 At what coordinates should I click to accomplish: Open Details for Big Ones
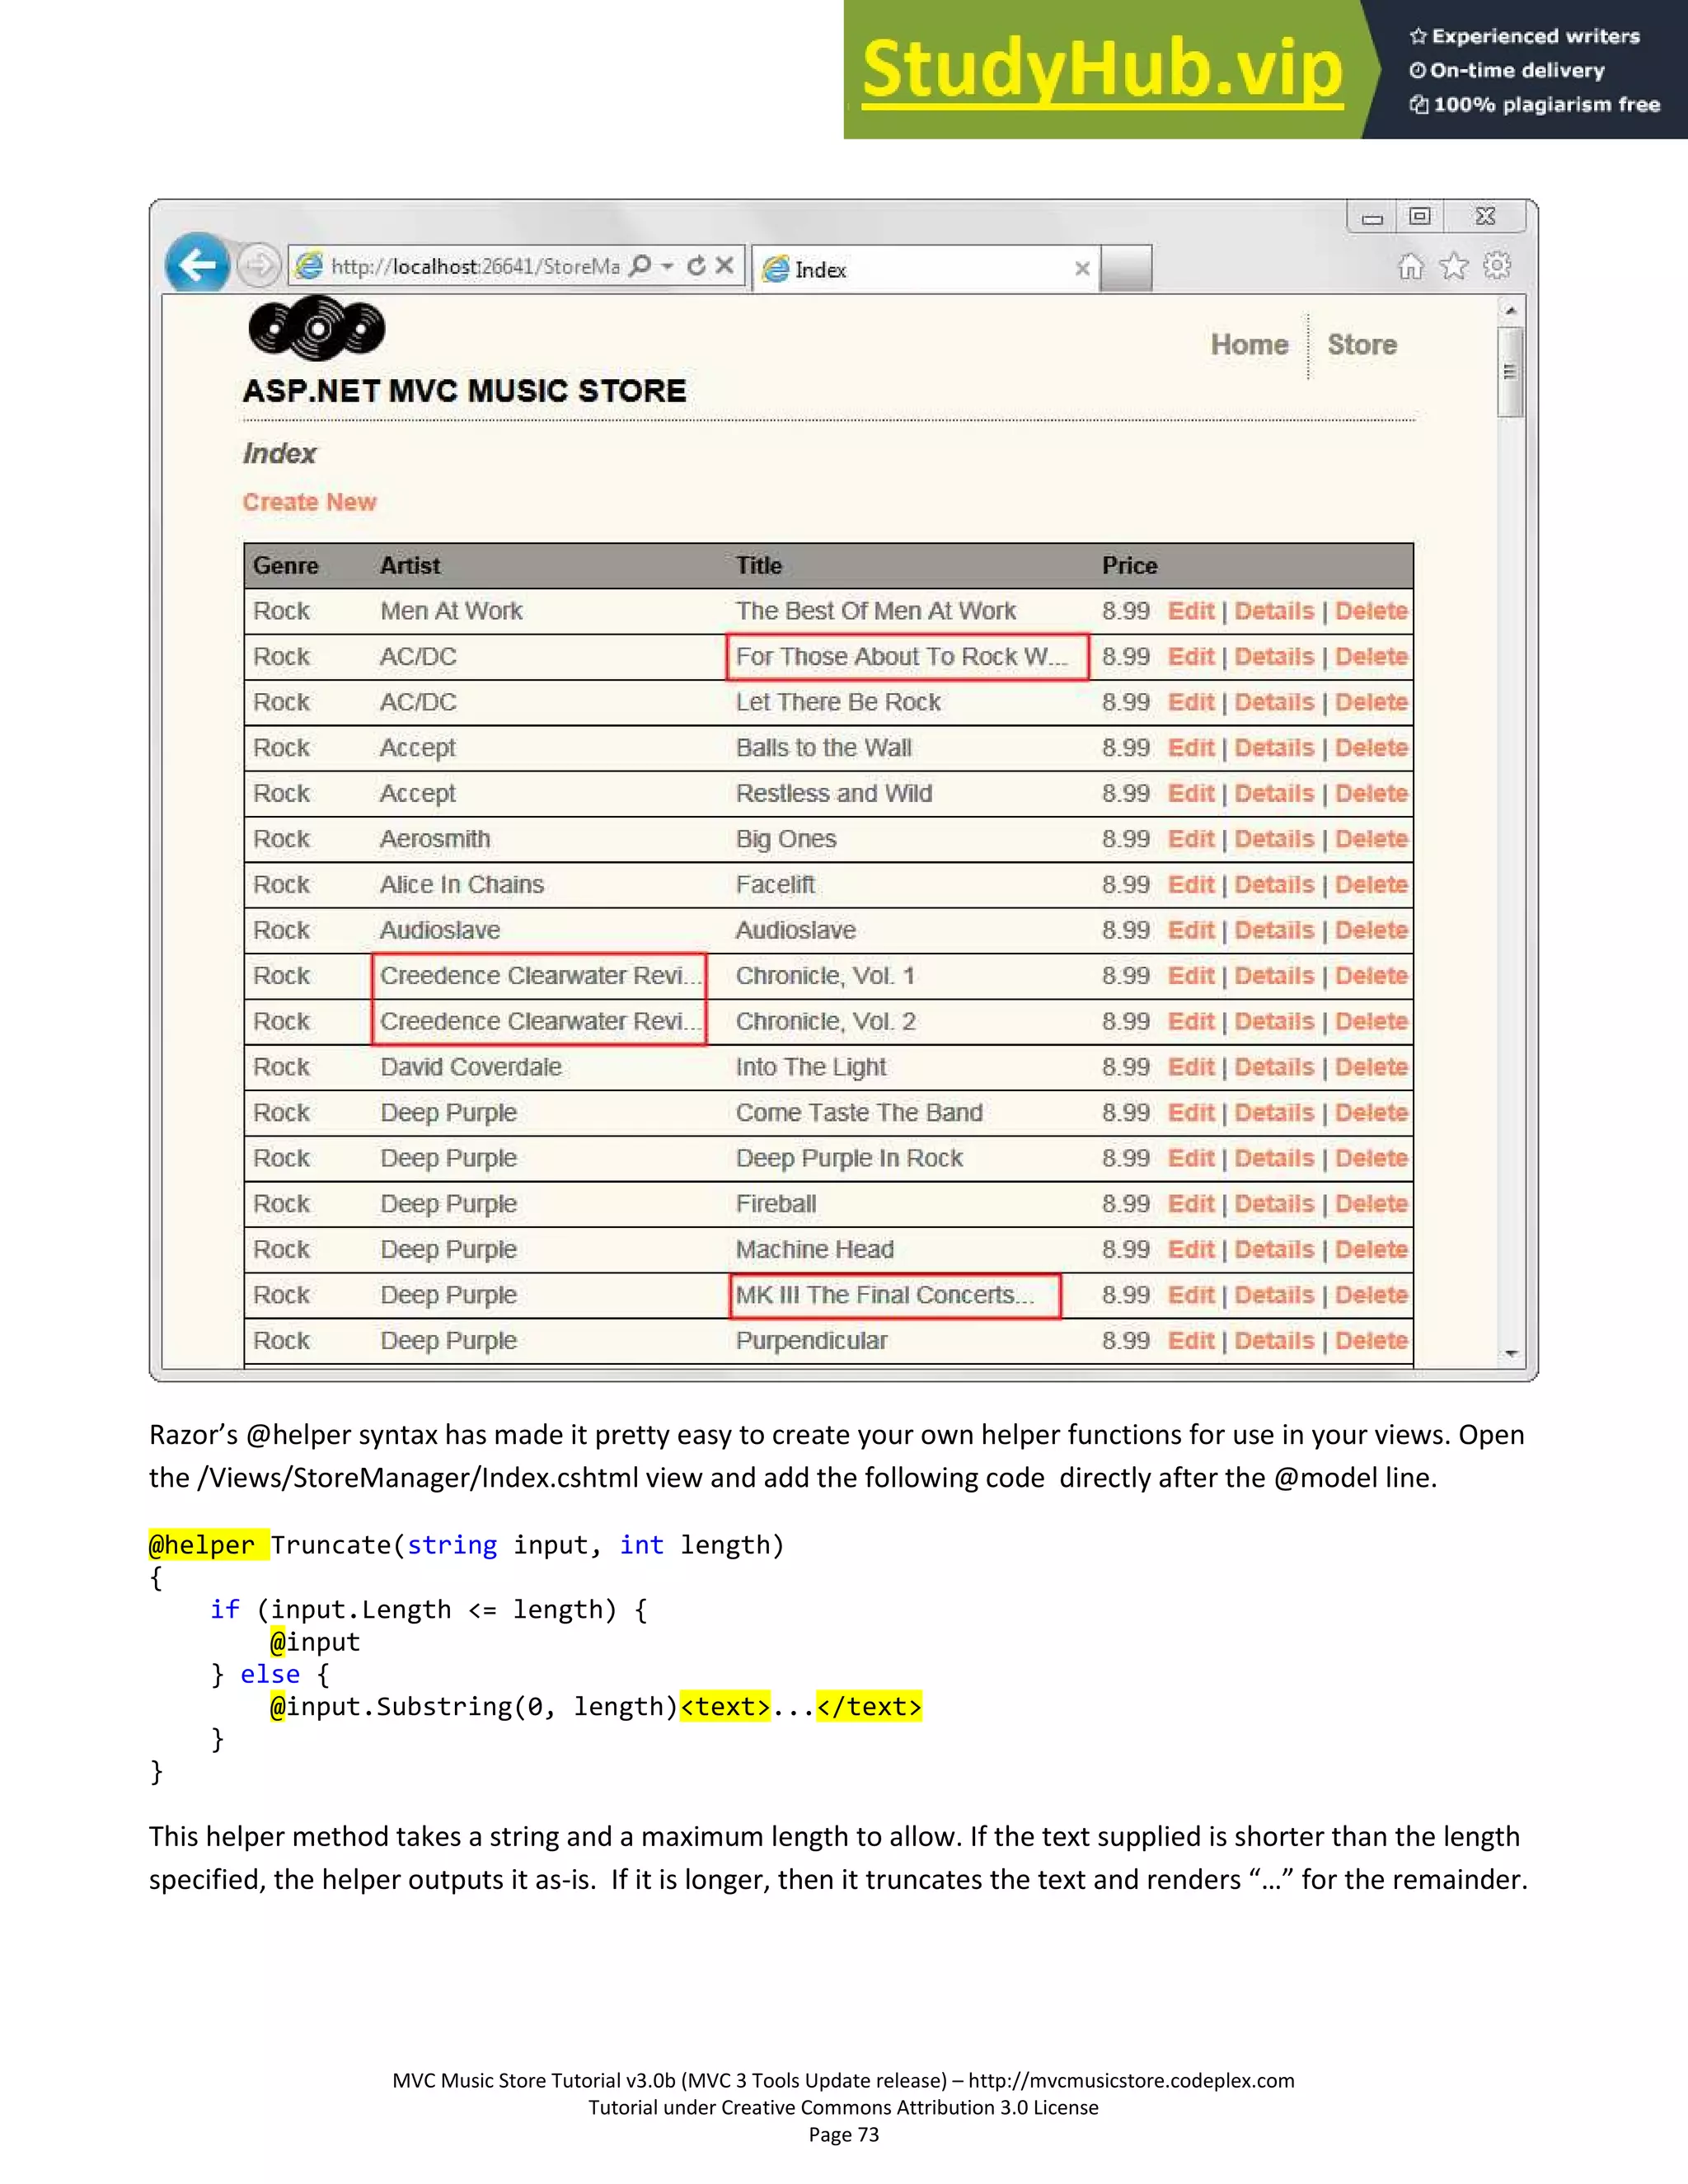click(x=1274, y=839)
